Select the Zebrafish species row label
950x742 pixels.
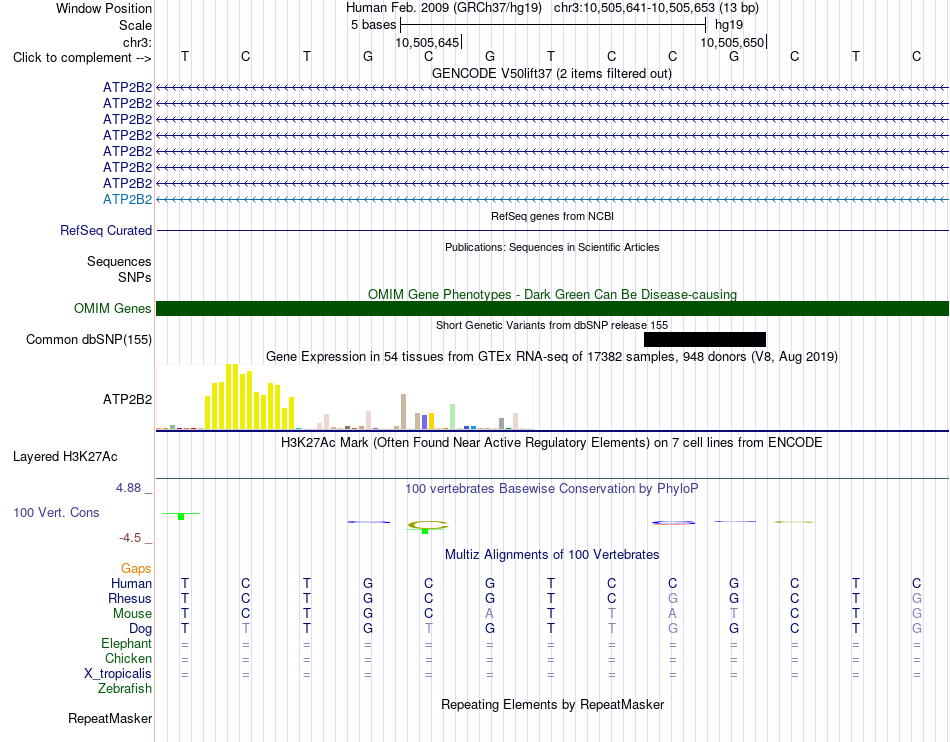(x=125, y=689)
